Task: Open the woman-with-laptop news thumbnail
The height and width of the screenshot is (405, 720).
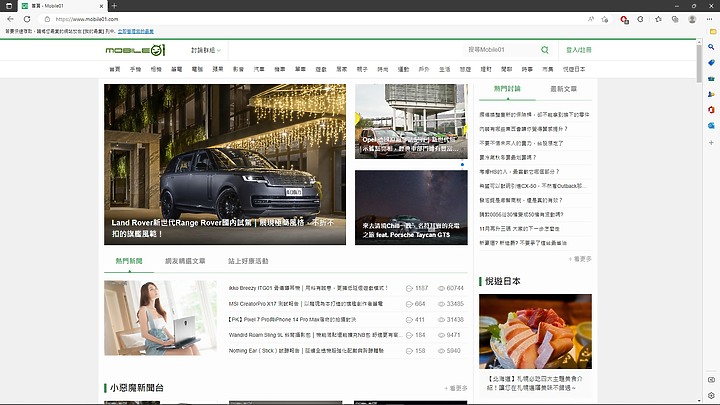Action: 160,318
